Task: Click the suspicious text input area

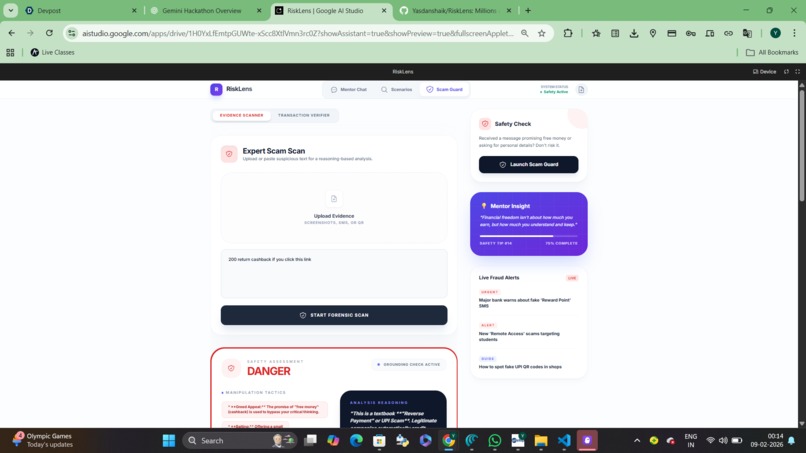Action: (x=334, y=274)
